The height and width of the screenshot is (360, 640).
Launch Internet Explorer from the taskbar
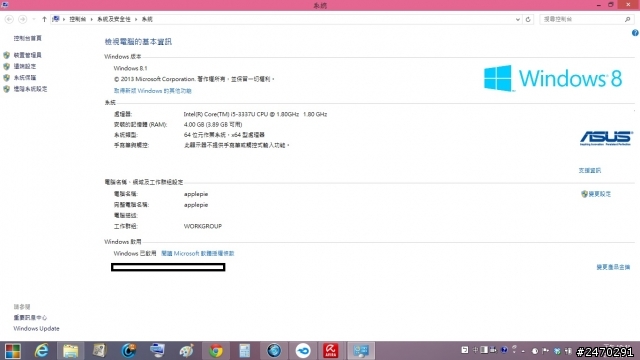tap(41, 351)
